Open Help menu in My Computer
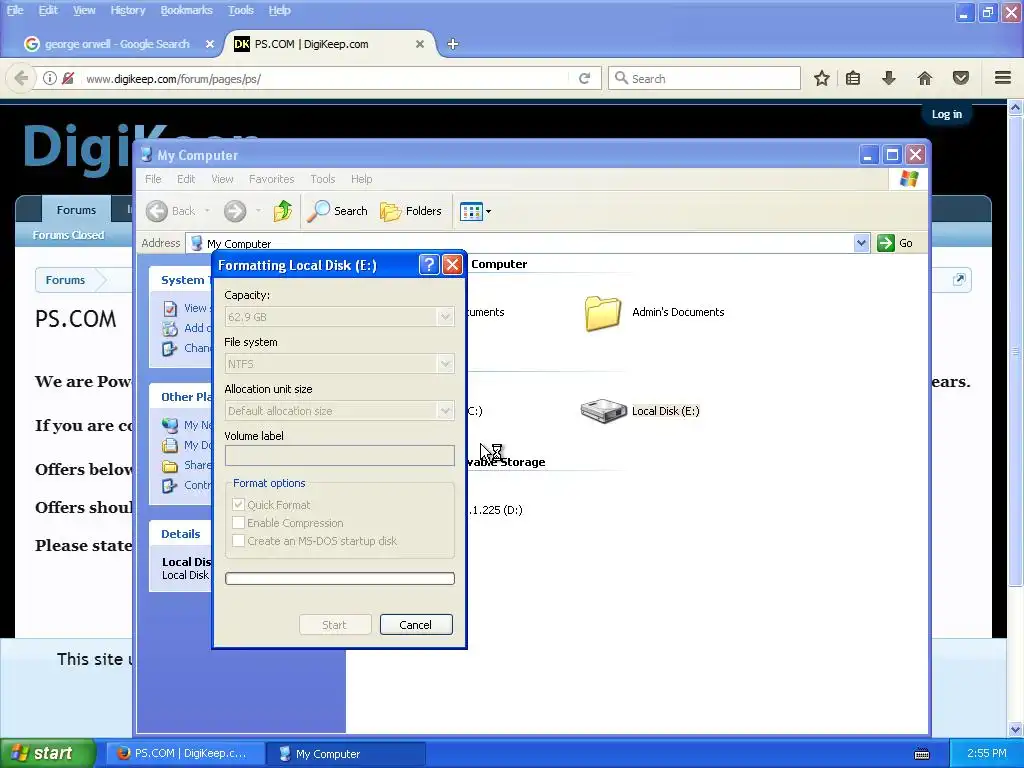 click(361, 179)
